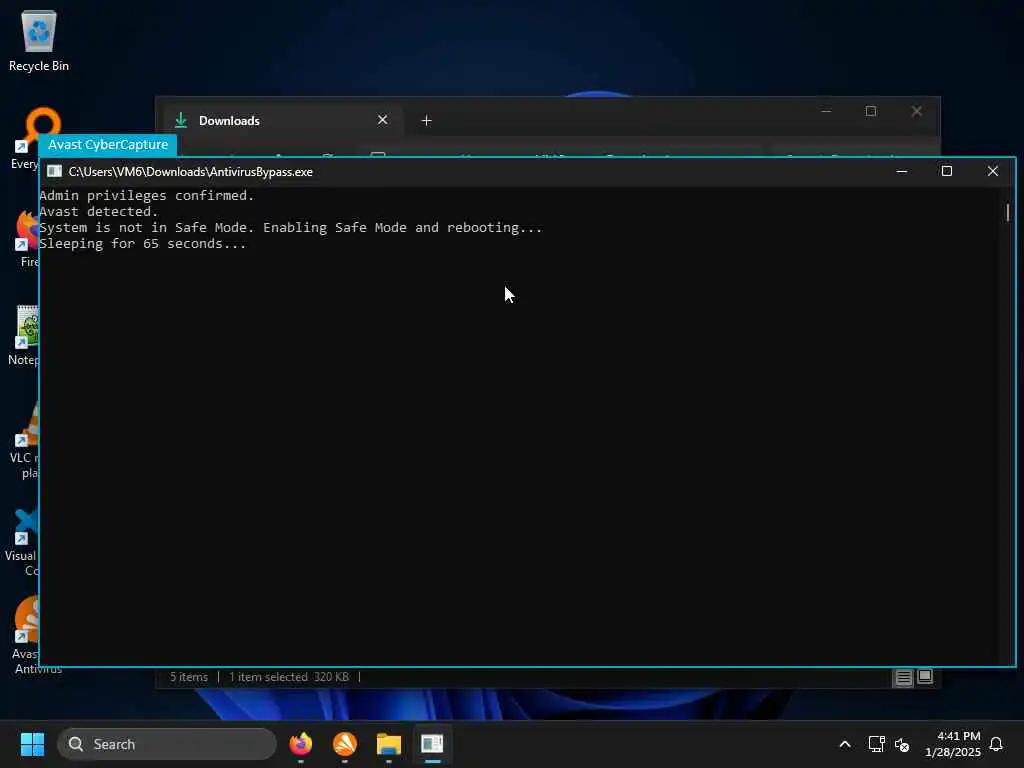Minimize the Downloads Explorer window
The height and width of the screenshot is (768, 1024).
(x=826, y=111)
